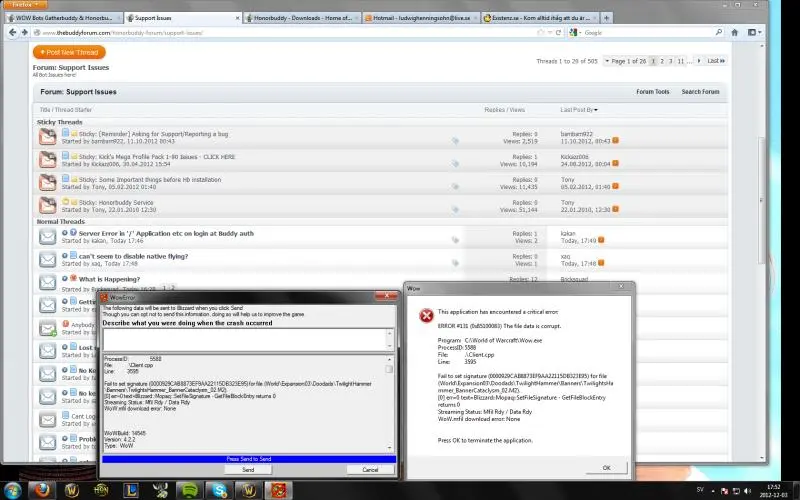Image resolution: width=800 pixels, height=500 pixels.
Task: Click the browser page vertical scrollbar
Action: coord(762,251)
